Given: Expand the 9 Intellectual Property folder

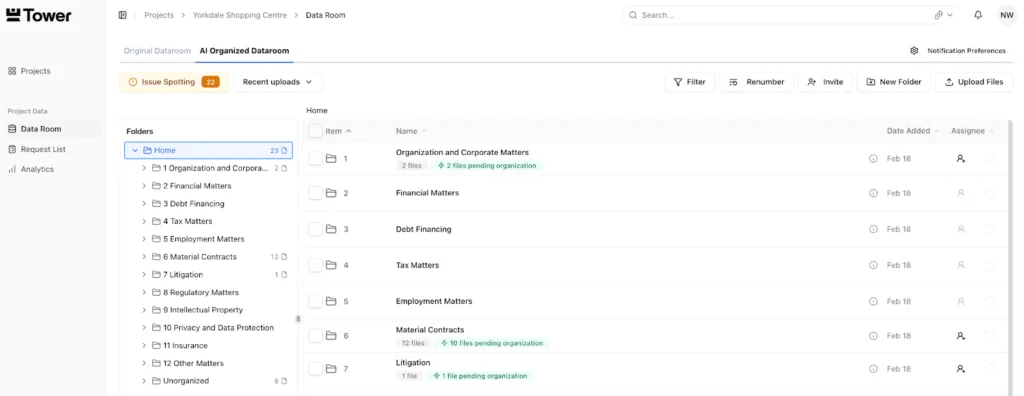Looking at the screenshot, I should pyautogui.click(x=144, y=310).
